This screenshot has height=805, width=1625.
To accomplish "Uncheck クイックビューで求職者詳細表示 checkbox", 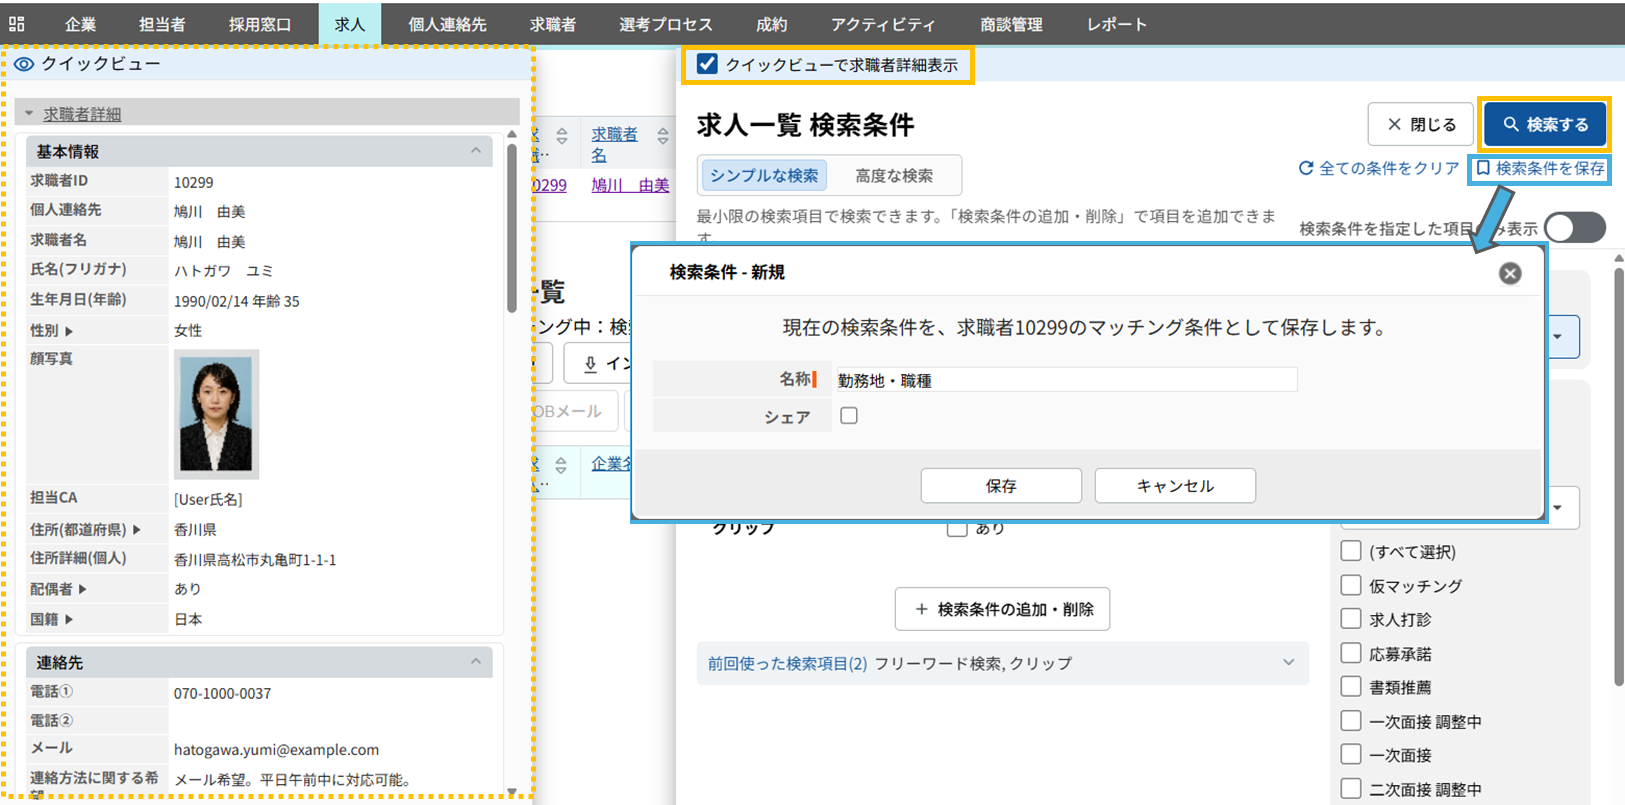I will click(x=707, y=64).
